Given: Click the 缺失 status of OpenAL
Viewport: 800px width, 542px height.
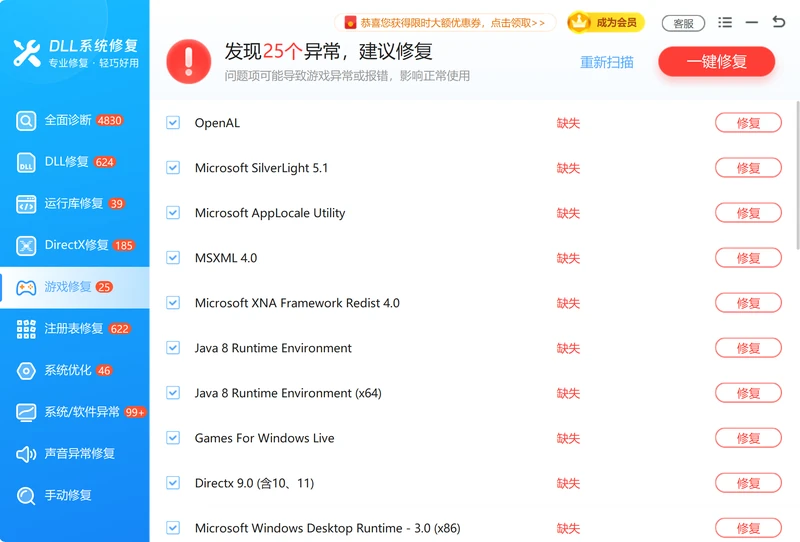Looking at the screenshot, I should click(x=568, y=123).
